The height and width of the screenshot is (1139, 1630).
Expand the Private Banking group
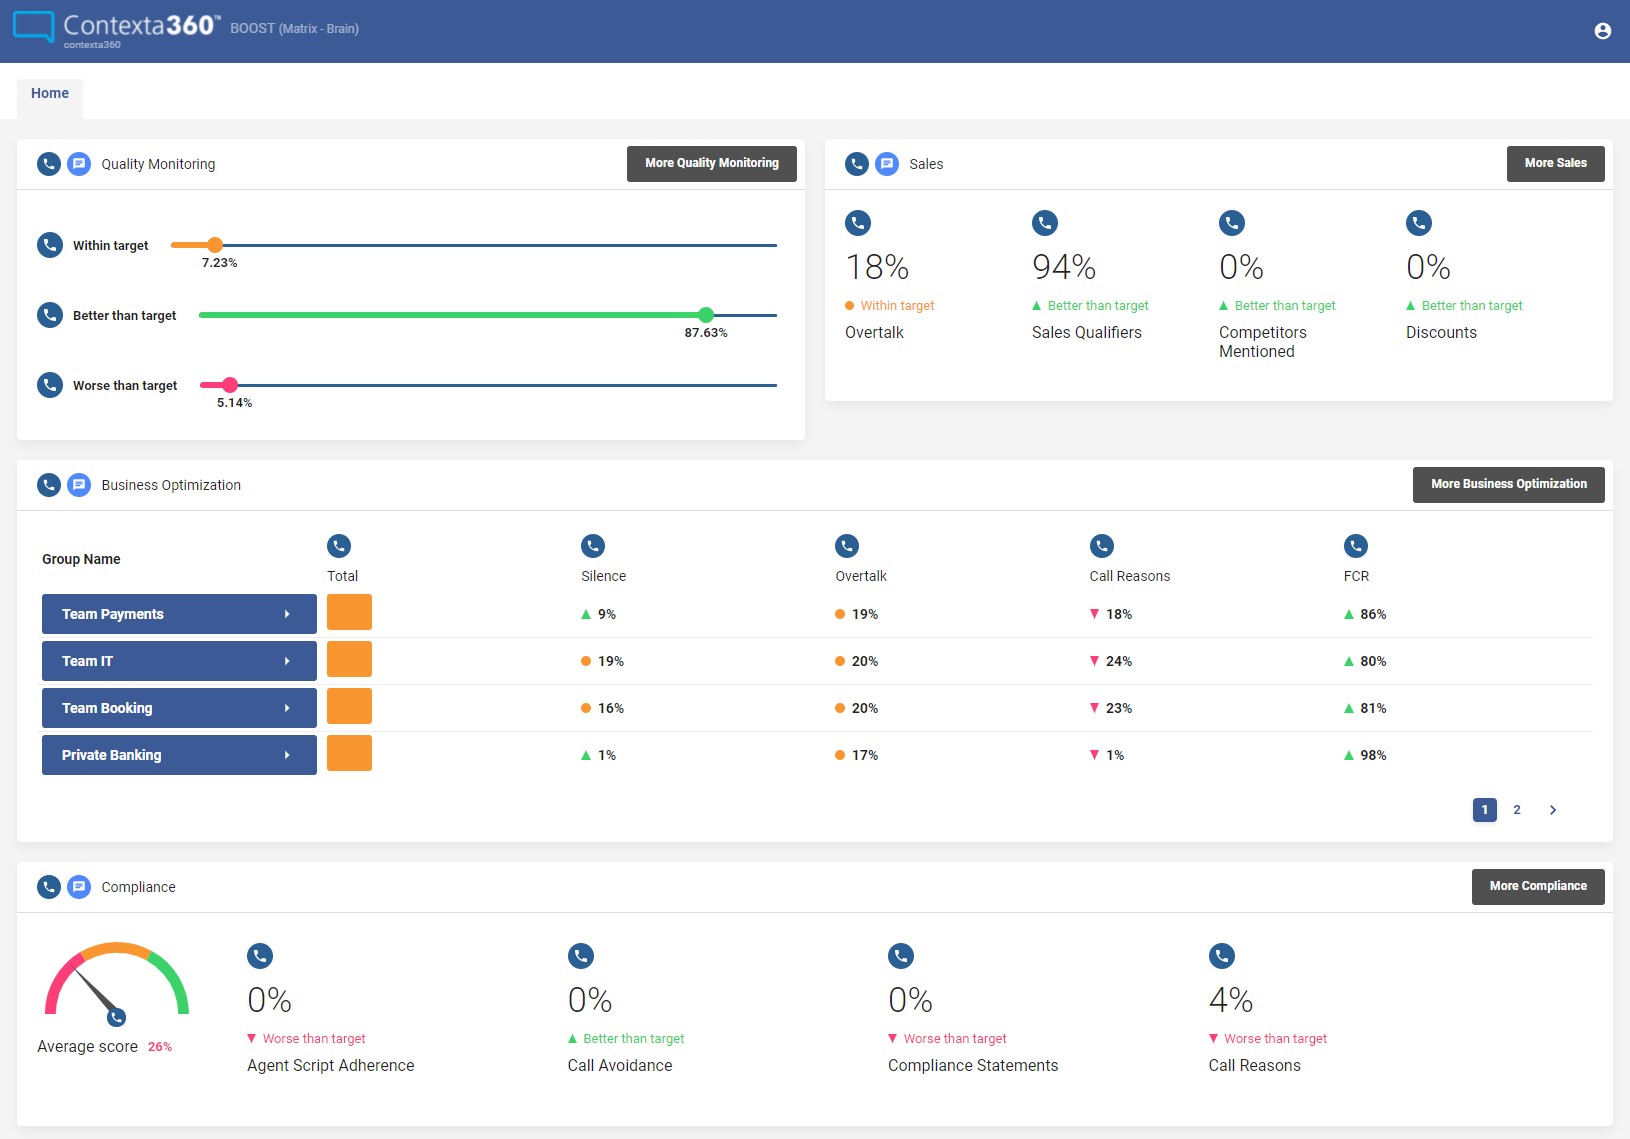coord(179,755)
